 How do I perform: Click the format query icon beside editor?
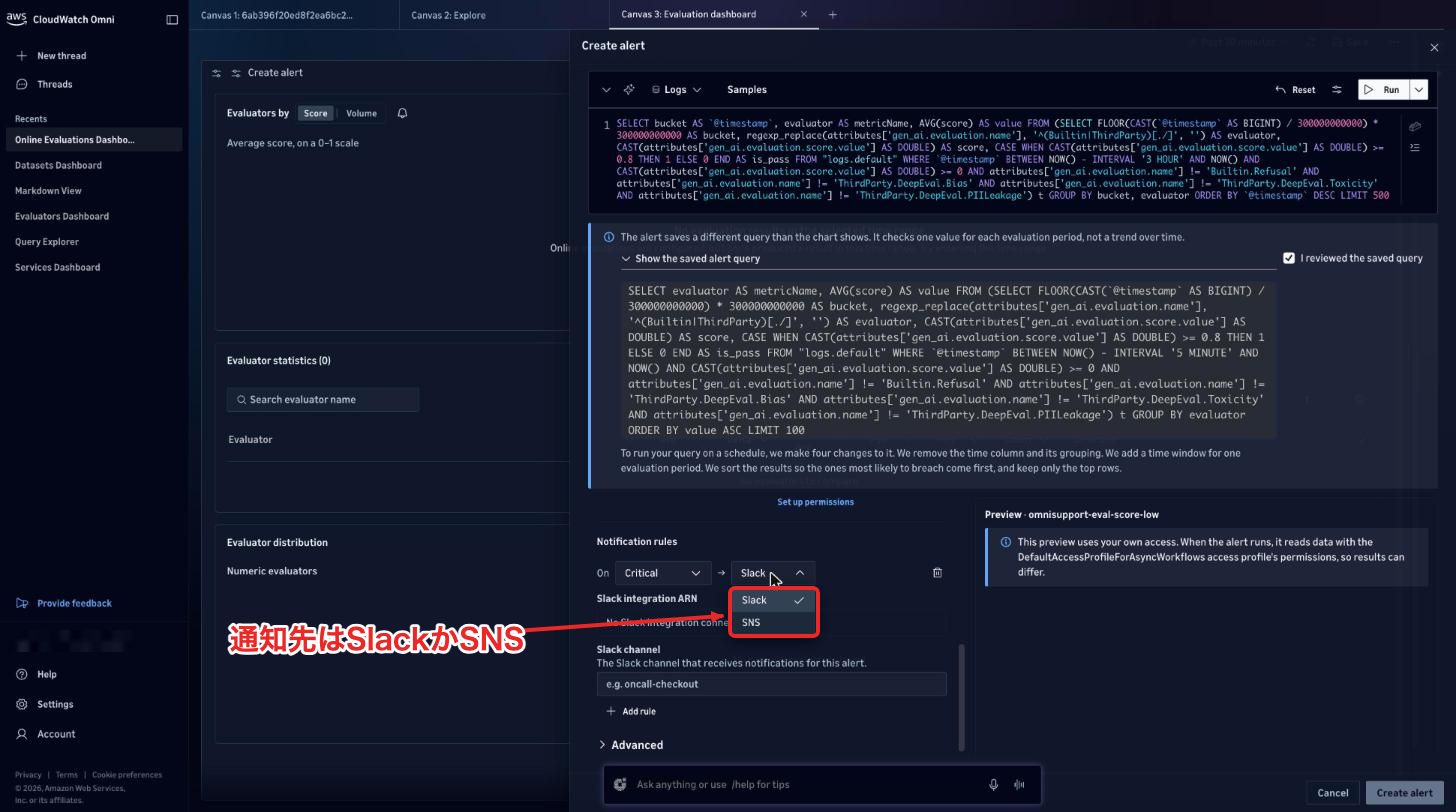pos(1415,147)
